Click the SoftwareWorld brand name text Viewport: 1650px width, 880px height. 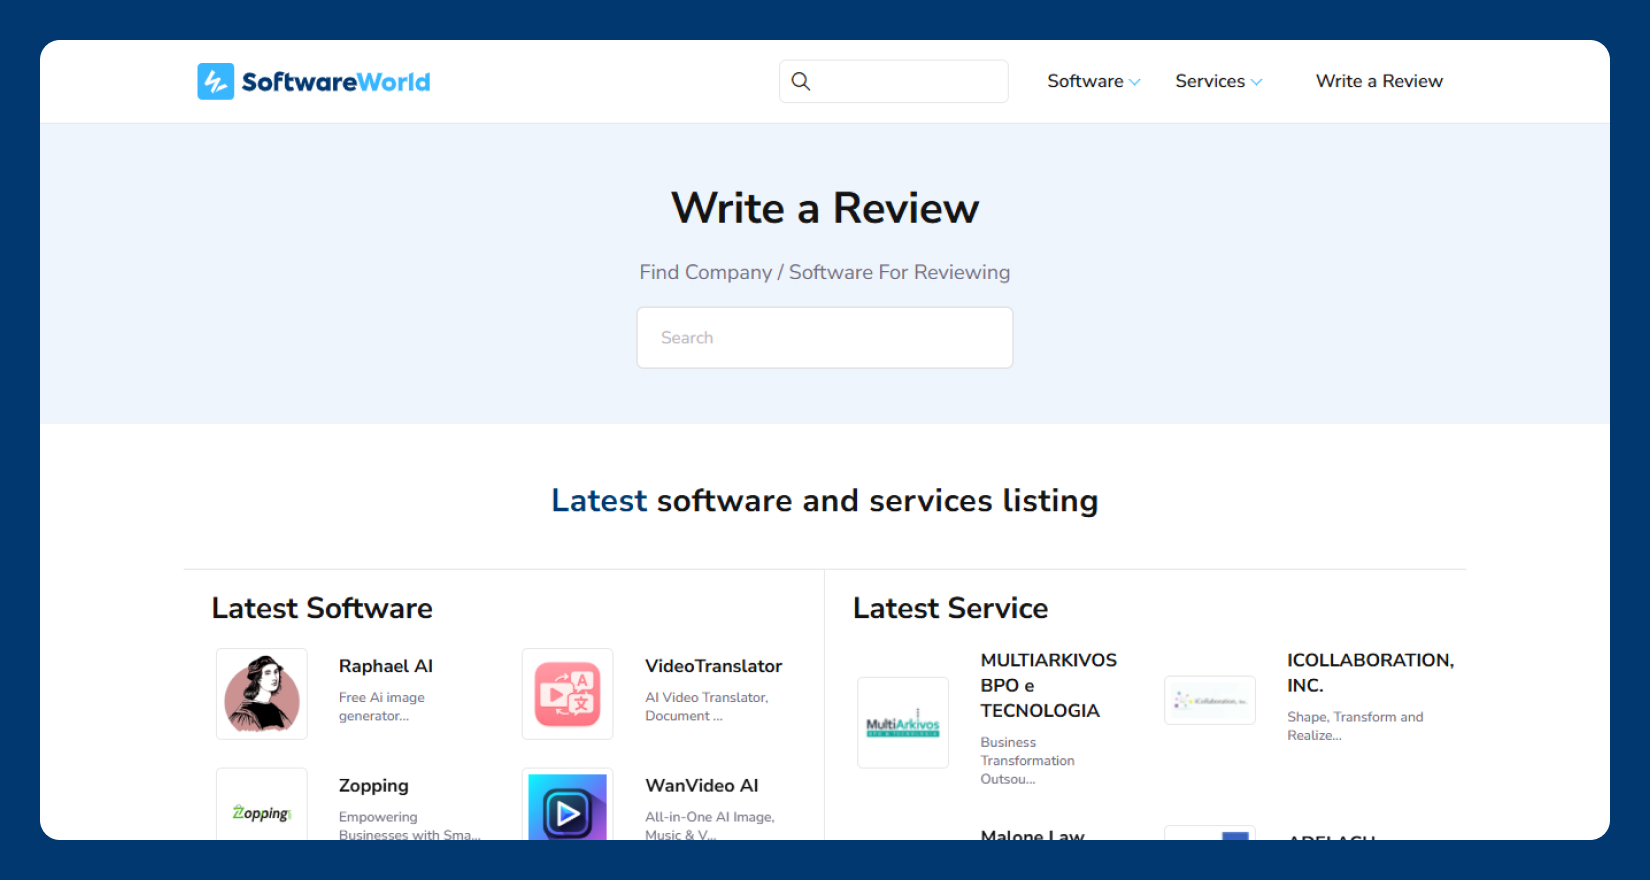pos(336,82)
